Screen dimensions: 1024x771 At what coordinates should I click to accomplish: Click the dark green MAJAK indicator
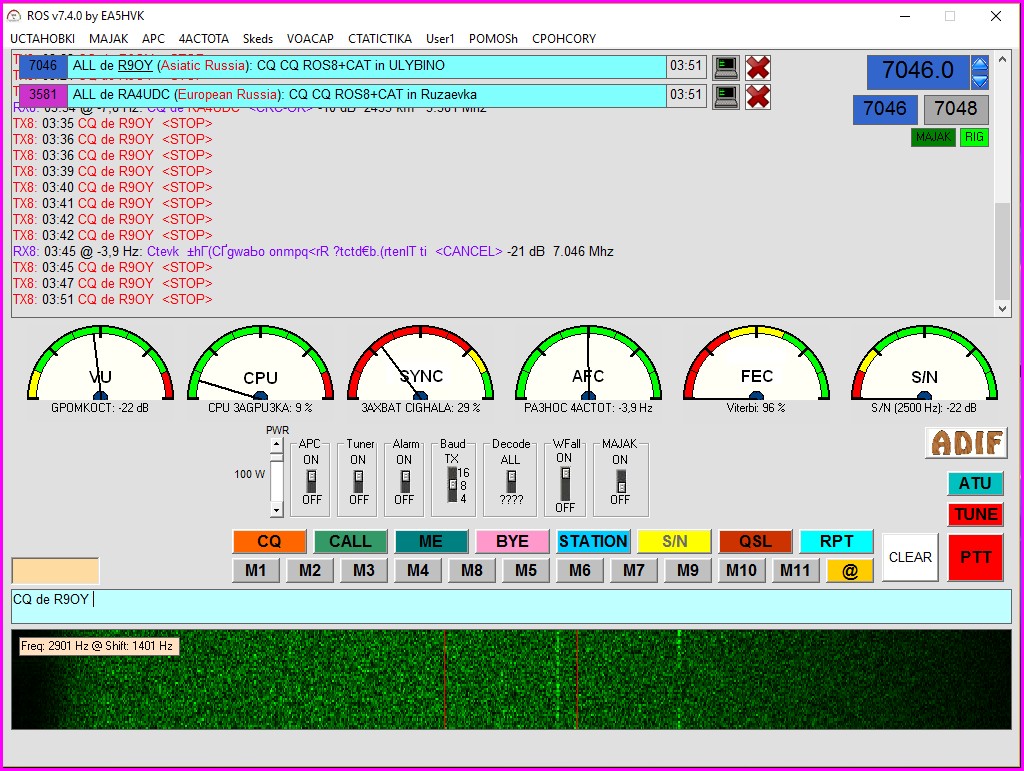click(932, 137)
